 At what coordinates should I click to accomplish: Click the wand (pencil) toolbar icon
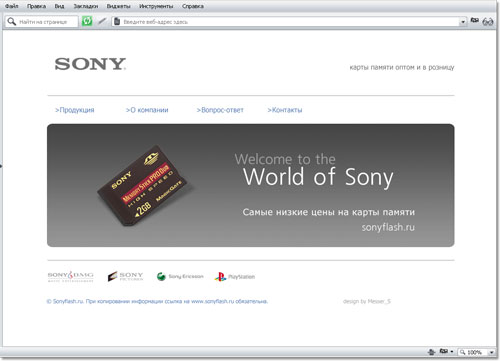[x=102, y=21]
